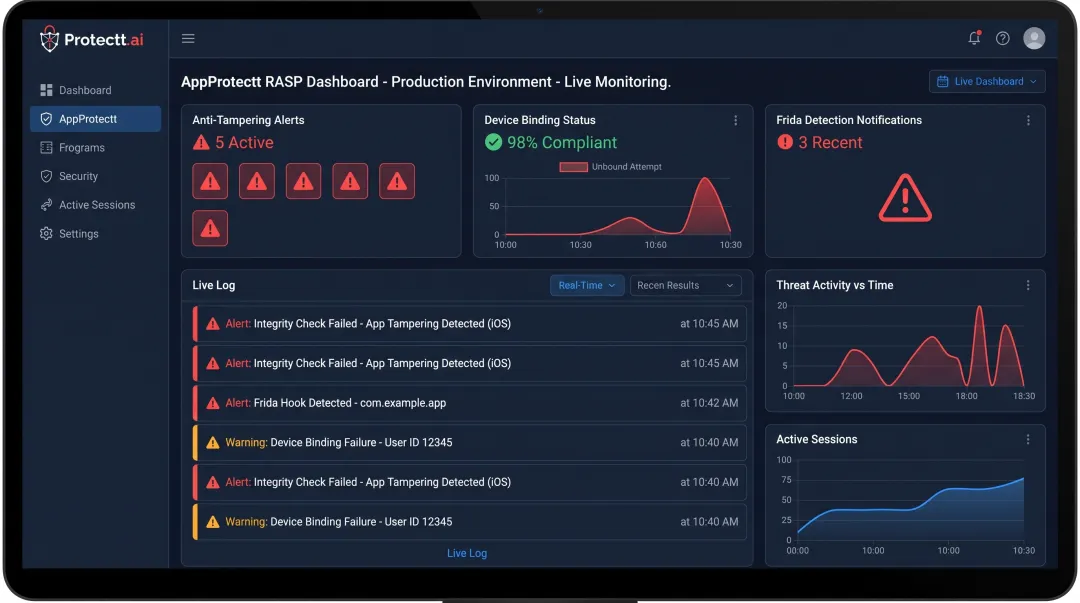Toggle the Unbound Attempt legend swatch
Viewport: 1080px width, 603px height.
(573, 167)
